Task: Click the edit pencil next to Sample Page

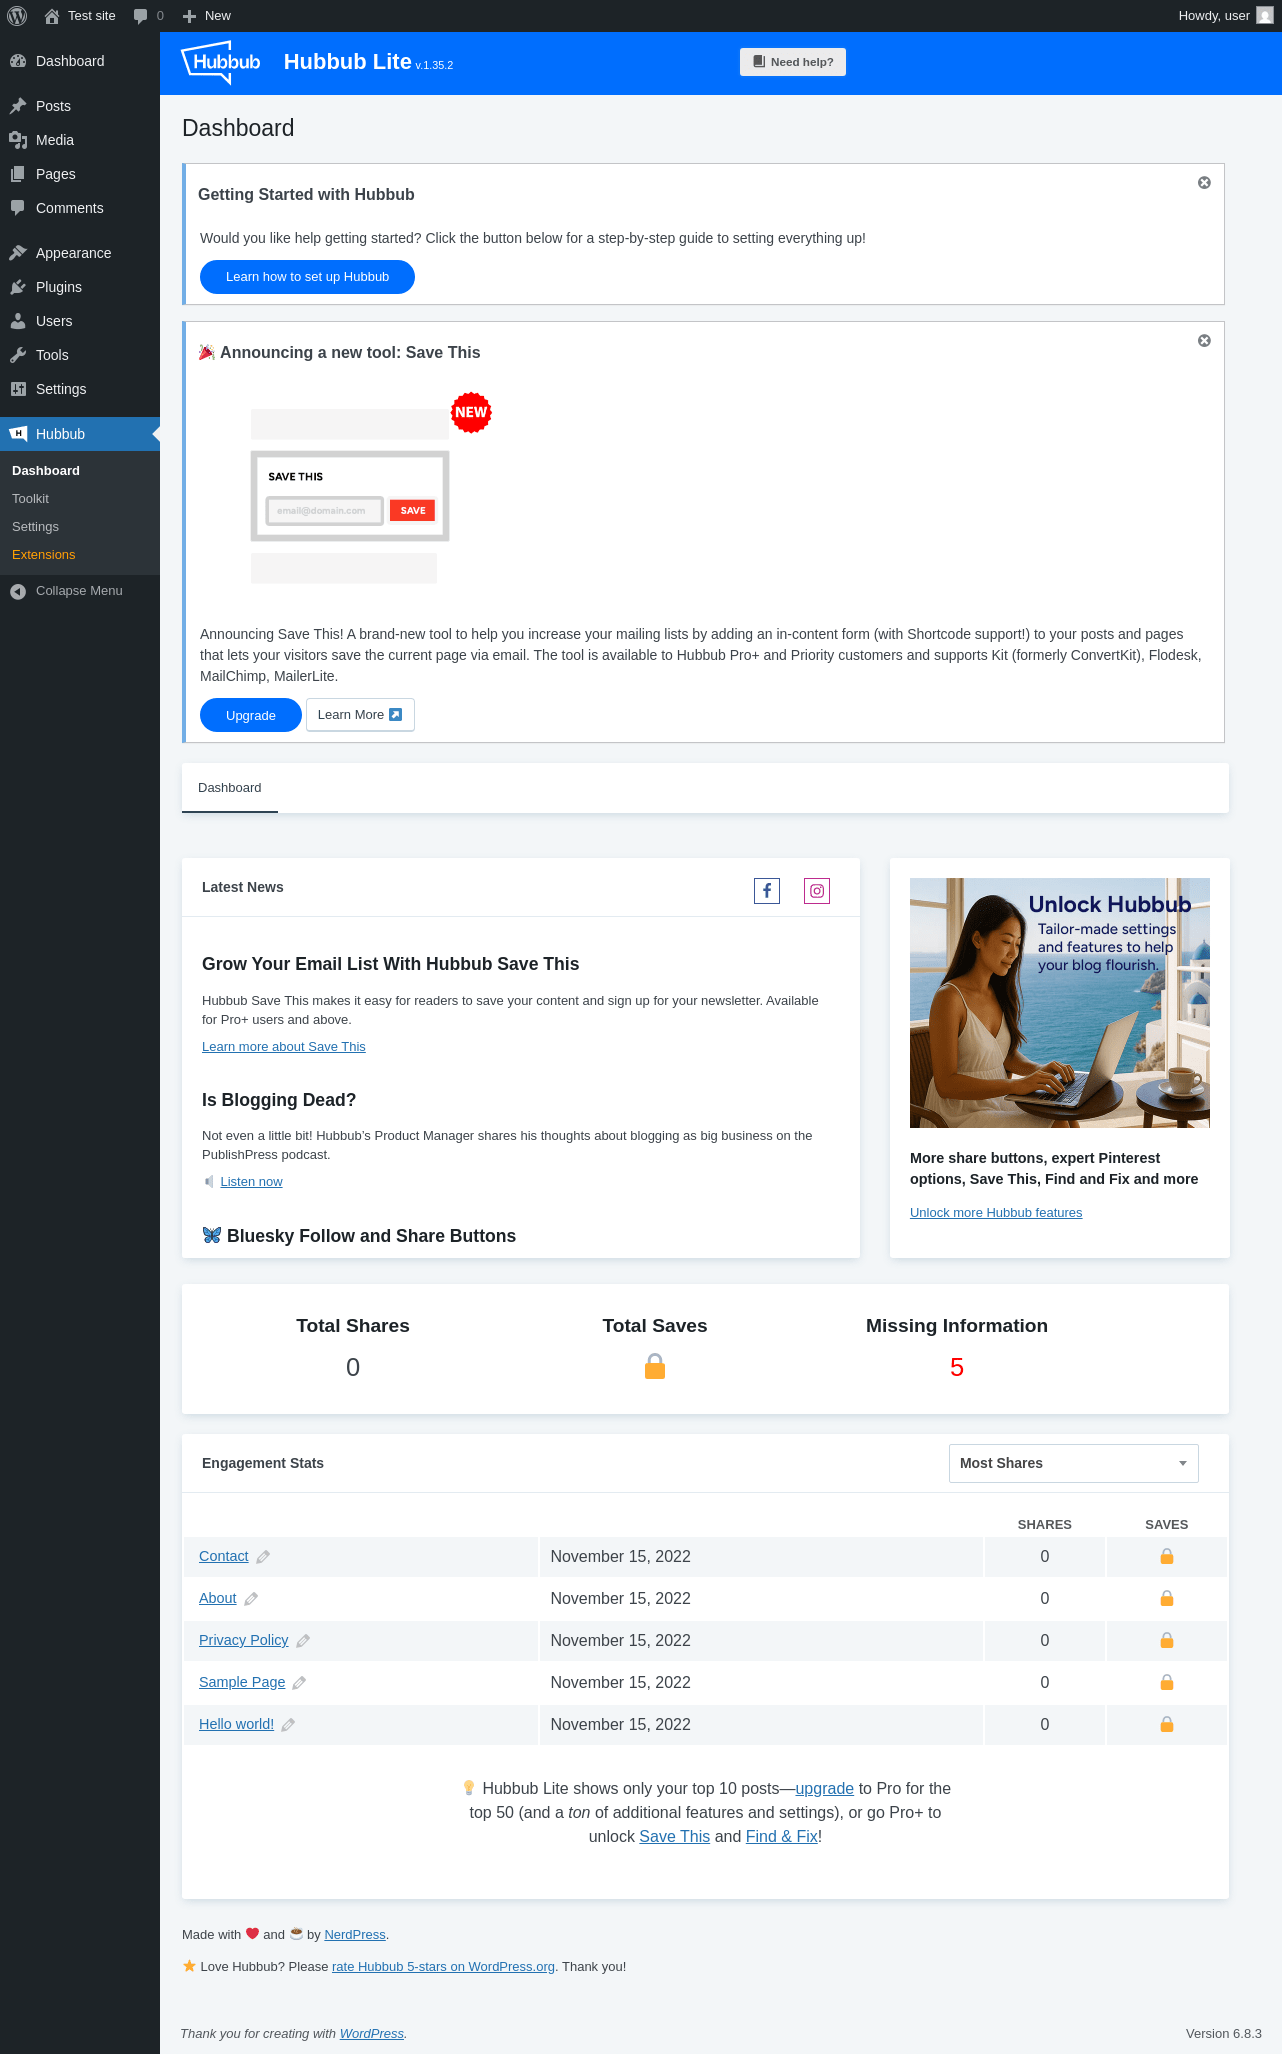Action: click(x=299, y=1683)
